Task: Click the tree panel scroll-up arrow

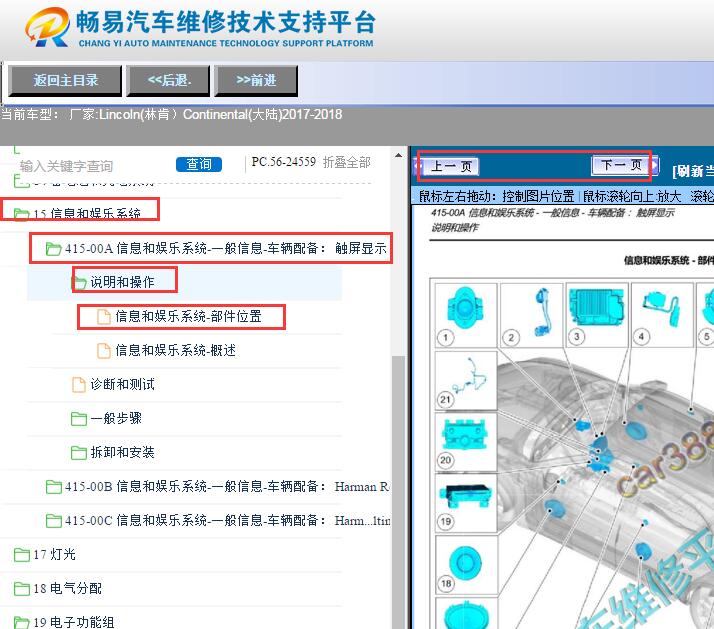Action: click(398, 155)
